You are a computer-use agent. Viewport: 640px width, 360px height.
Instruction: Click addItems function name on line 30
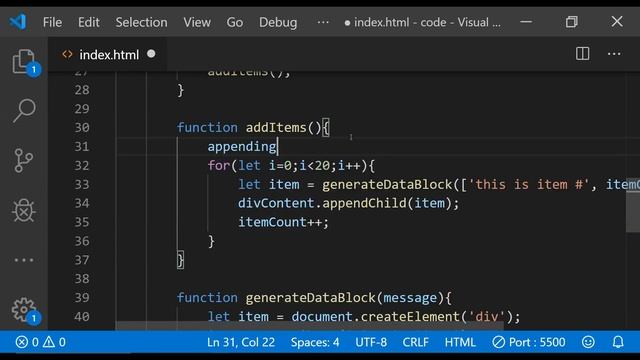[x=276, y=127]
